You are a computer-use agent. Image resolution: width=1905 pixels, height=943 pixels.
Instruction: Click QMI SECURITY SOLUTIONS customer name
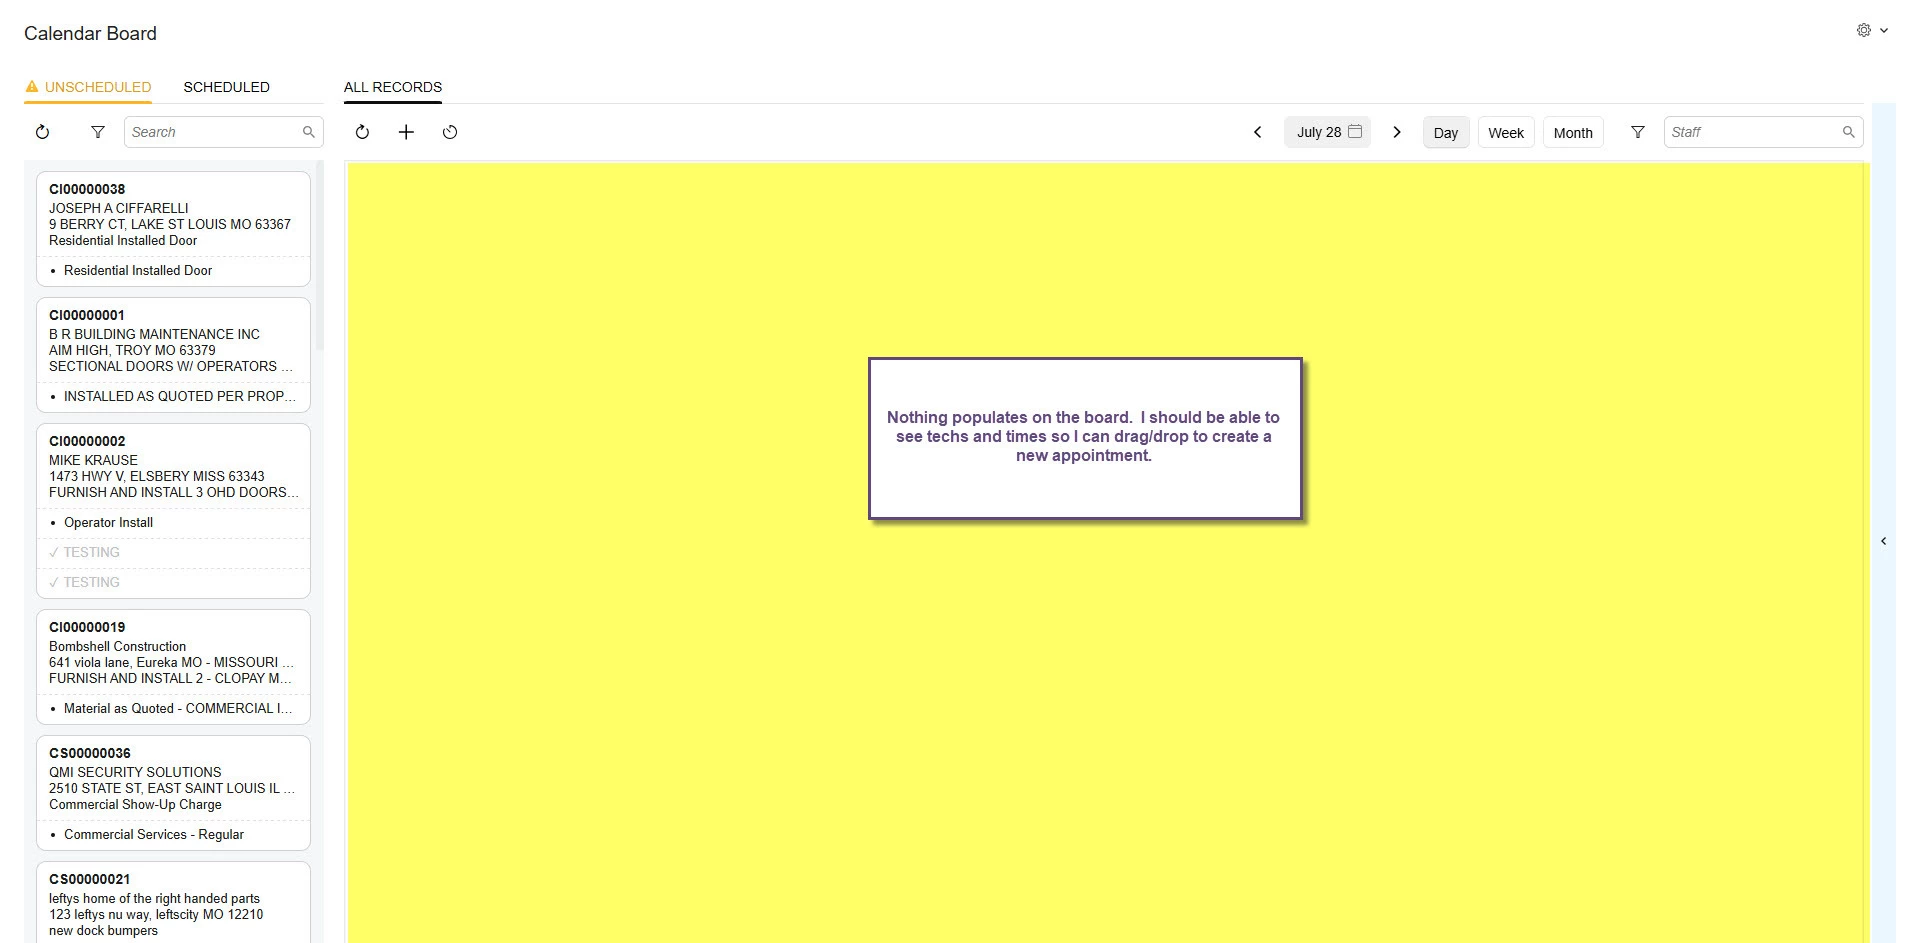[x=135, y=772]
